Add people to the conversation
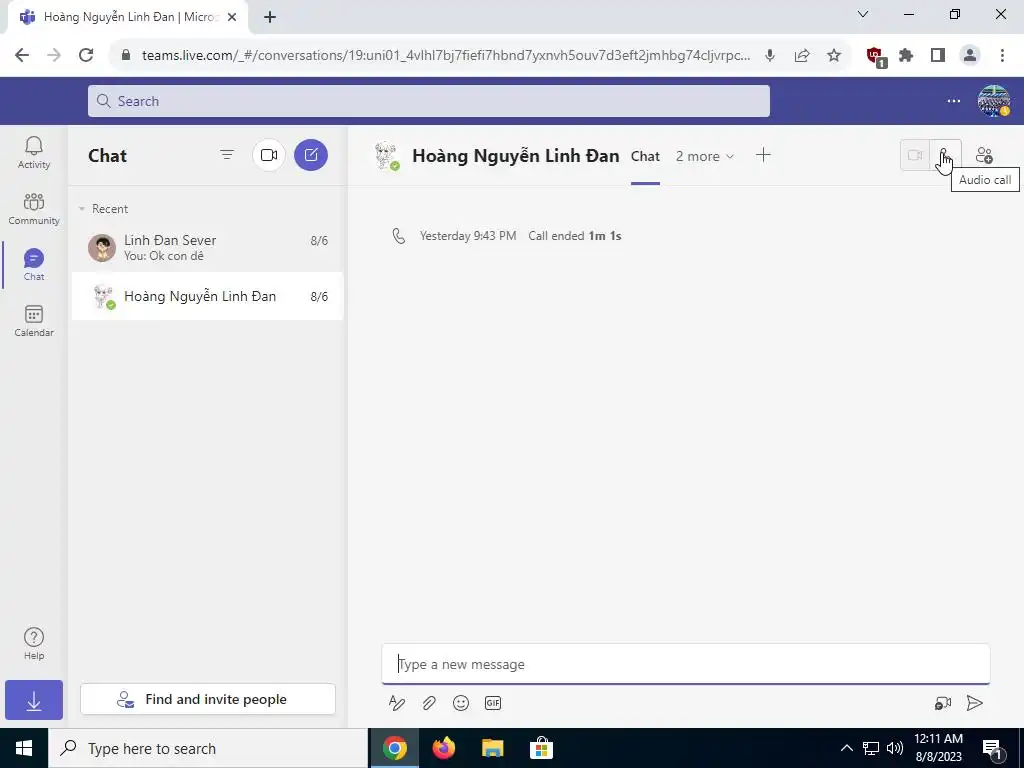Viewport: 1024px width, 768px height. pyautogui.click(x=984, y=155)
